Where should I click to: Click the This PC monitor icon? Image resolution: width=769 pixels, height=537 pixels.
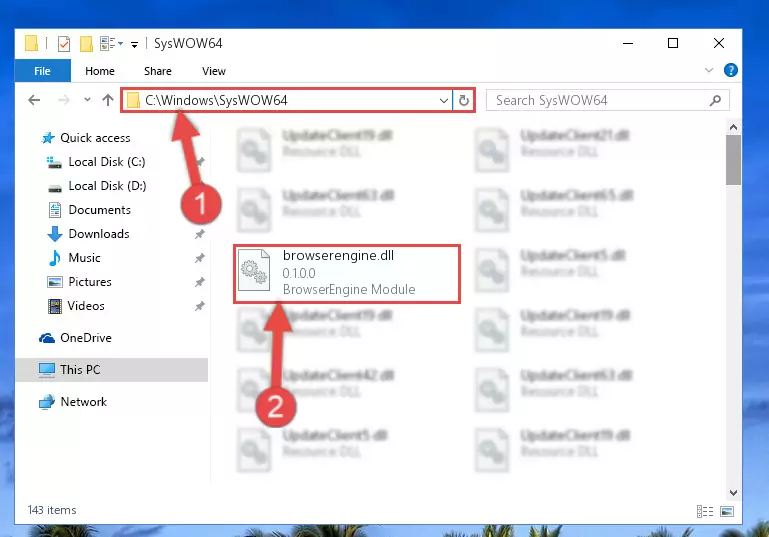(47, 370)
